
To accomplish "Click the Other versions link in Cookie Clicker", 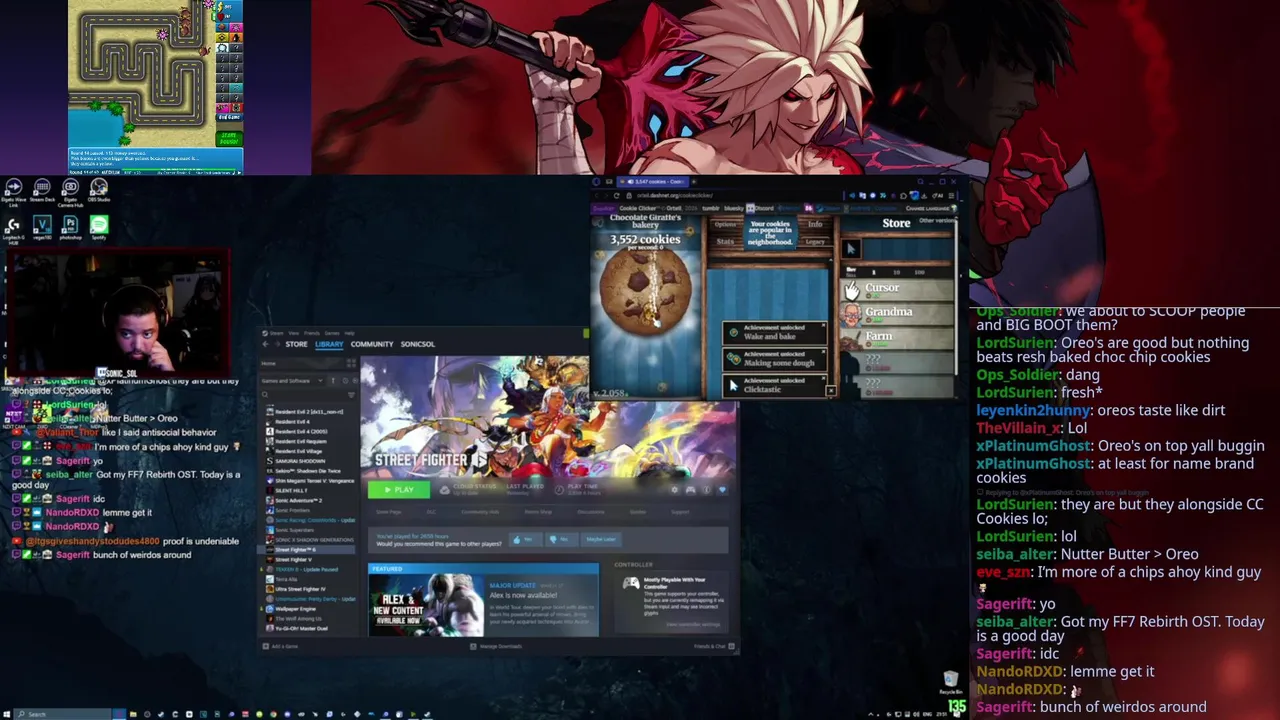I will (x=937, y=220).
